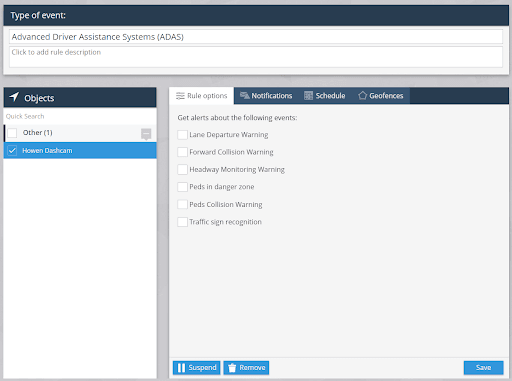Viewport: 512px width, 381px height.
Task: Click the rule description field
Action: (x=256, y=57)
